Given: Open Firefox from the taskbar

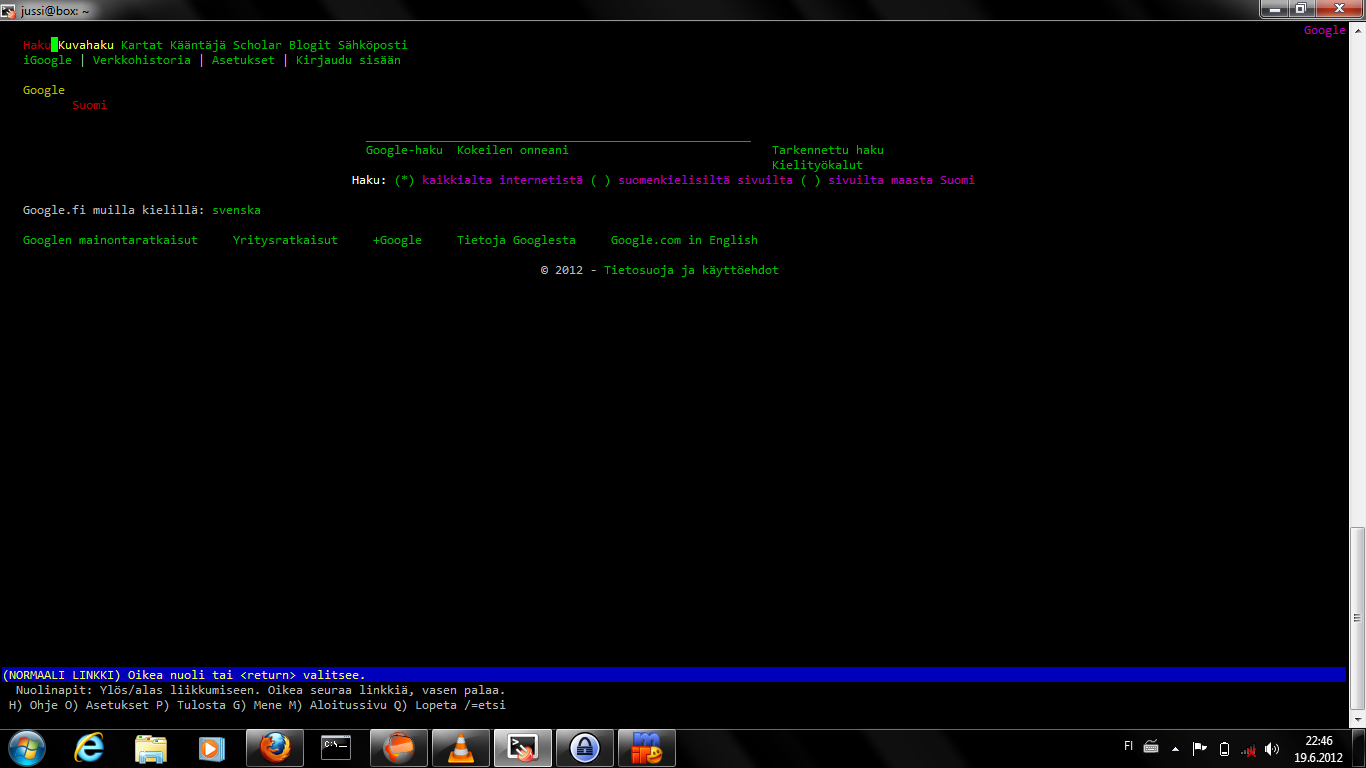Looking at the screenshot, I should 274,748.
